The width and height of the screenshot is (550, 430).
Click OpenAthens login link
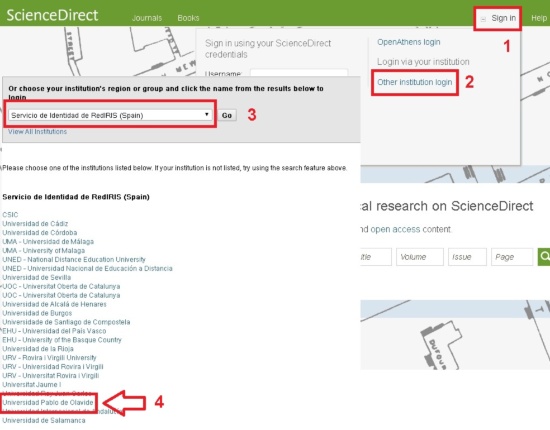coord(409,42)
